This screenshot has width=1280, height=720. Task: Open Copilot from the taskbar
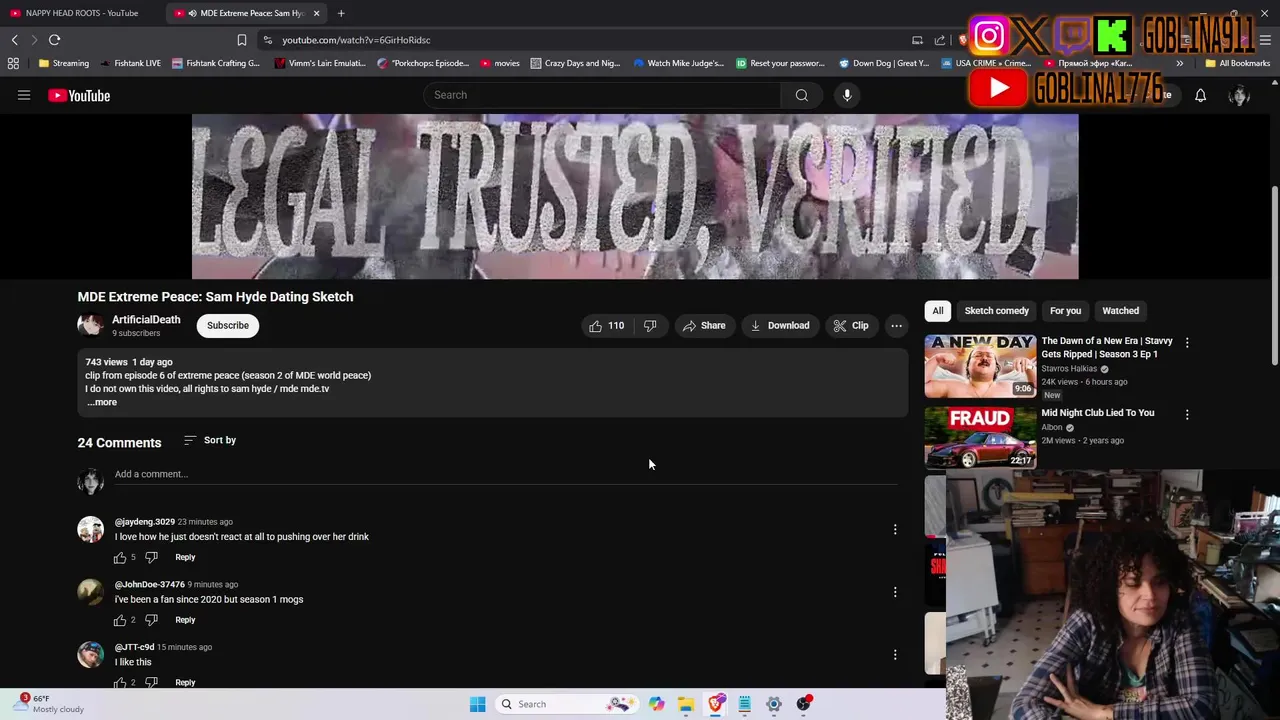(656, 704)
